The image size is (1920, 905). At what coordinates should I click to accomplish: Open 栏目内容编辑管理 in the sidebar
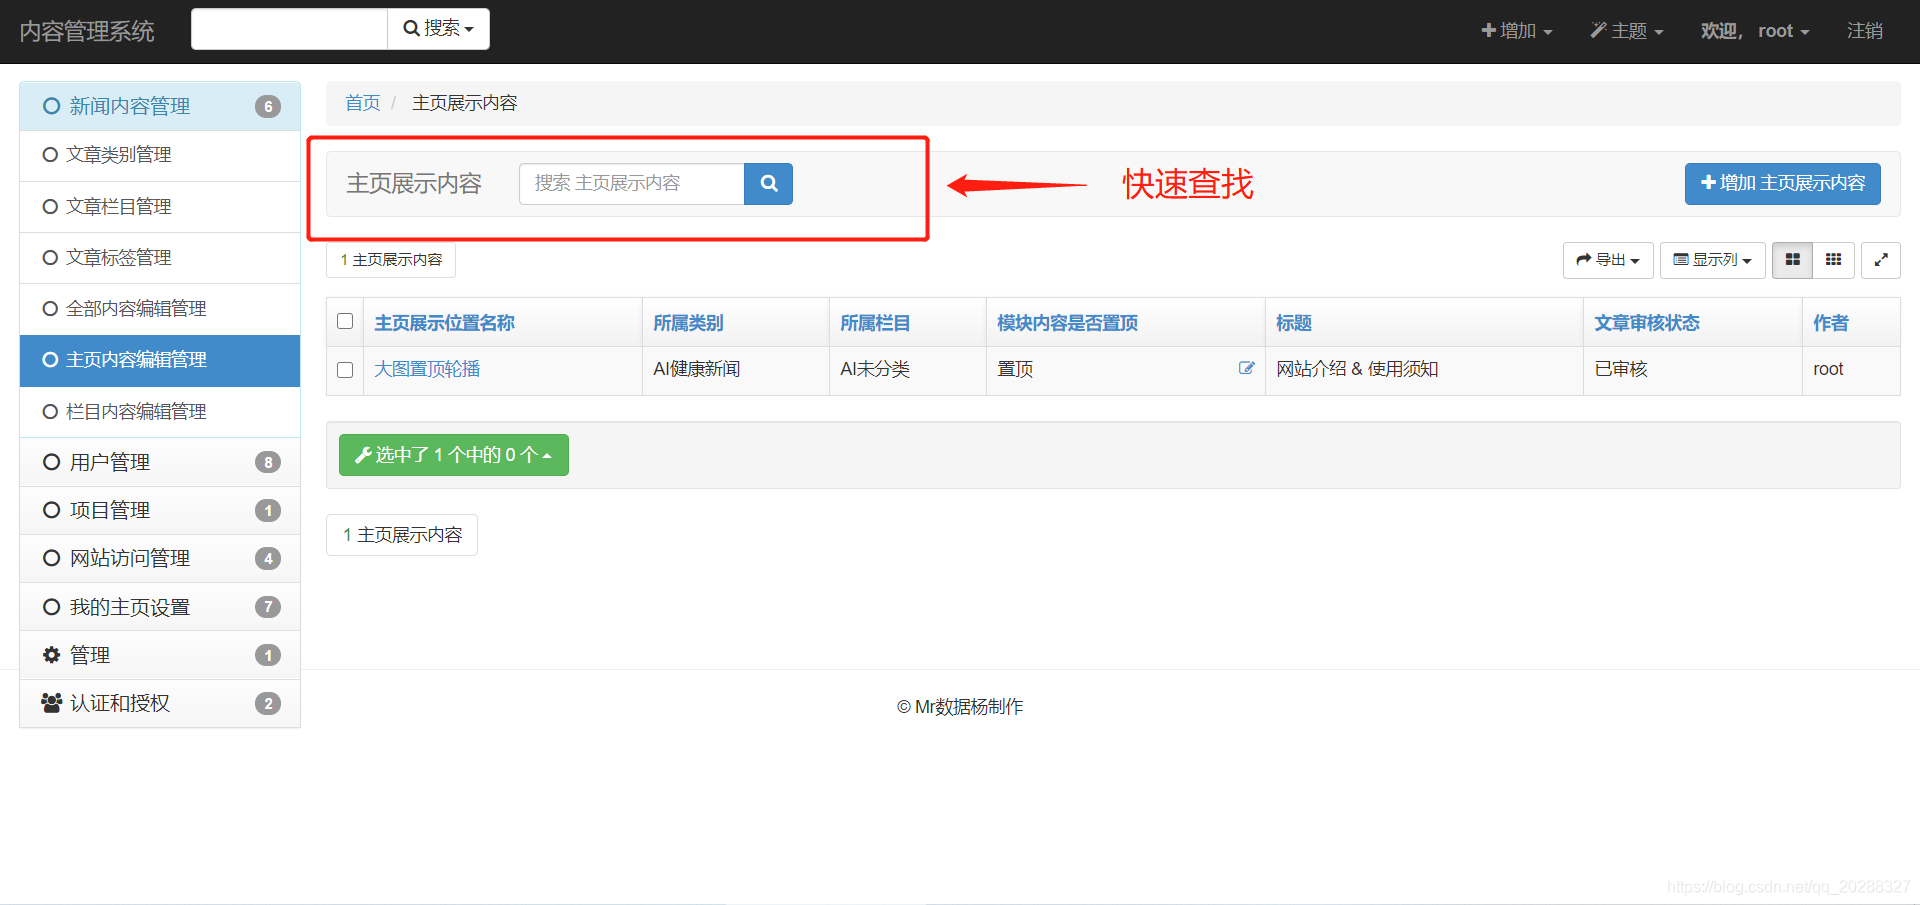point(160,412)
